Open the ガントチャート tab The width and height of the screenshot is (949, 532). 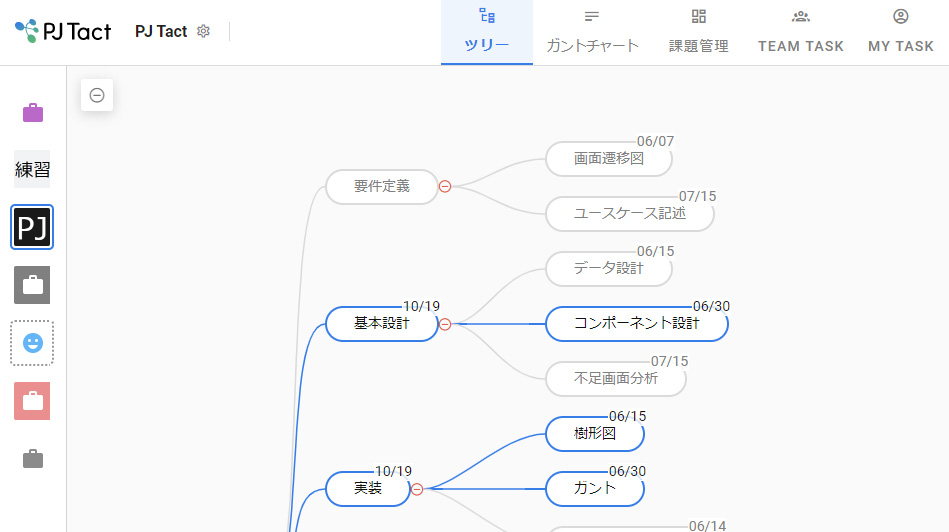pyautogui.click(x=592, y=32)
